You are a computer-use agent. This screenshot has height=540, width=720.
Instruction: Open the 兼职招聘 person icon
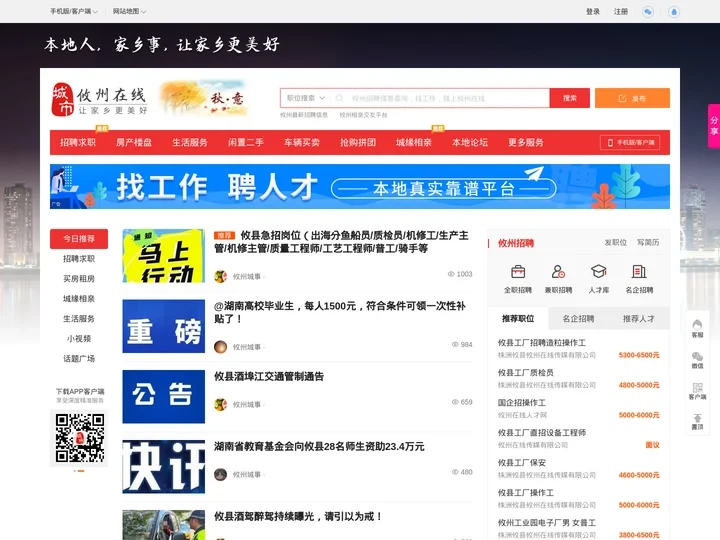(x=558, y=272)
